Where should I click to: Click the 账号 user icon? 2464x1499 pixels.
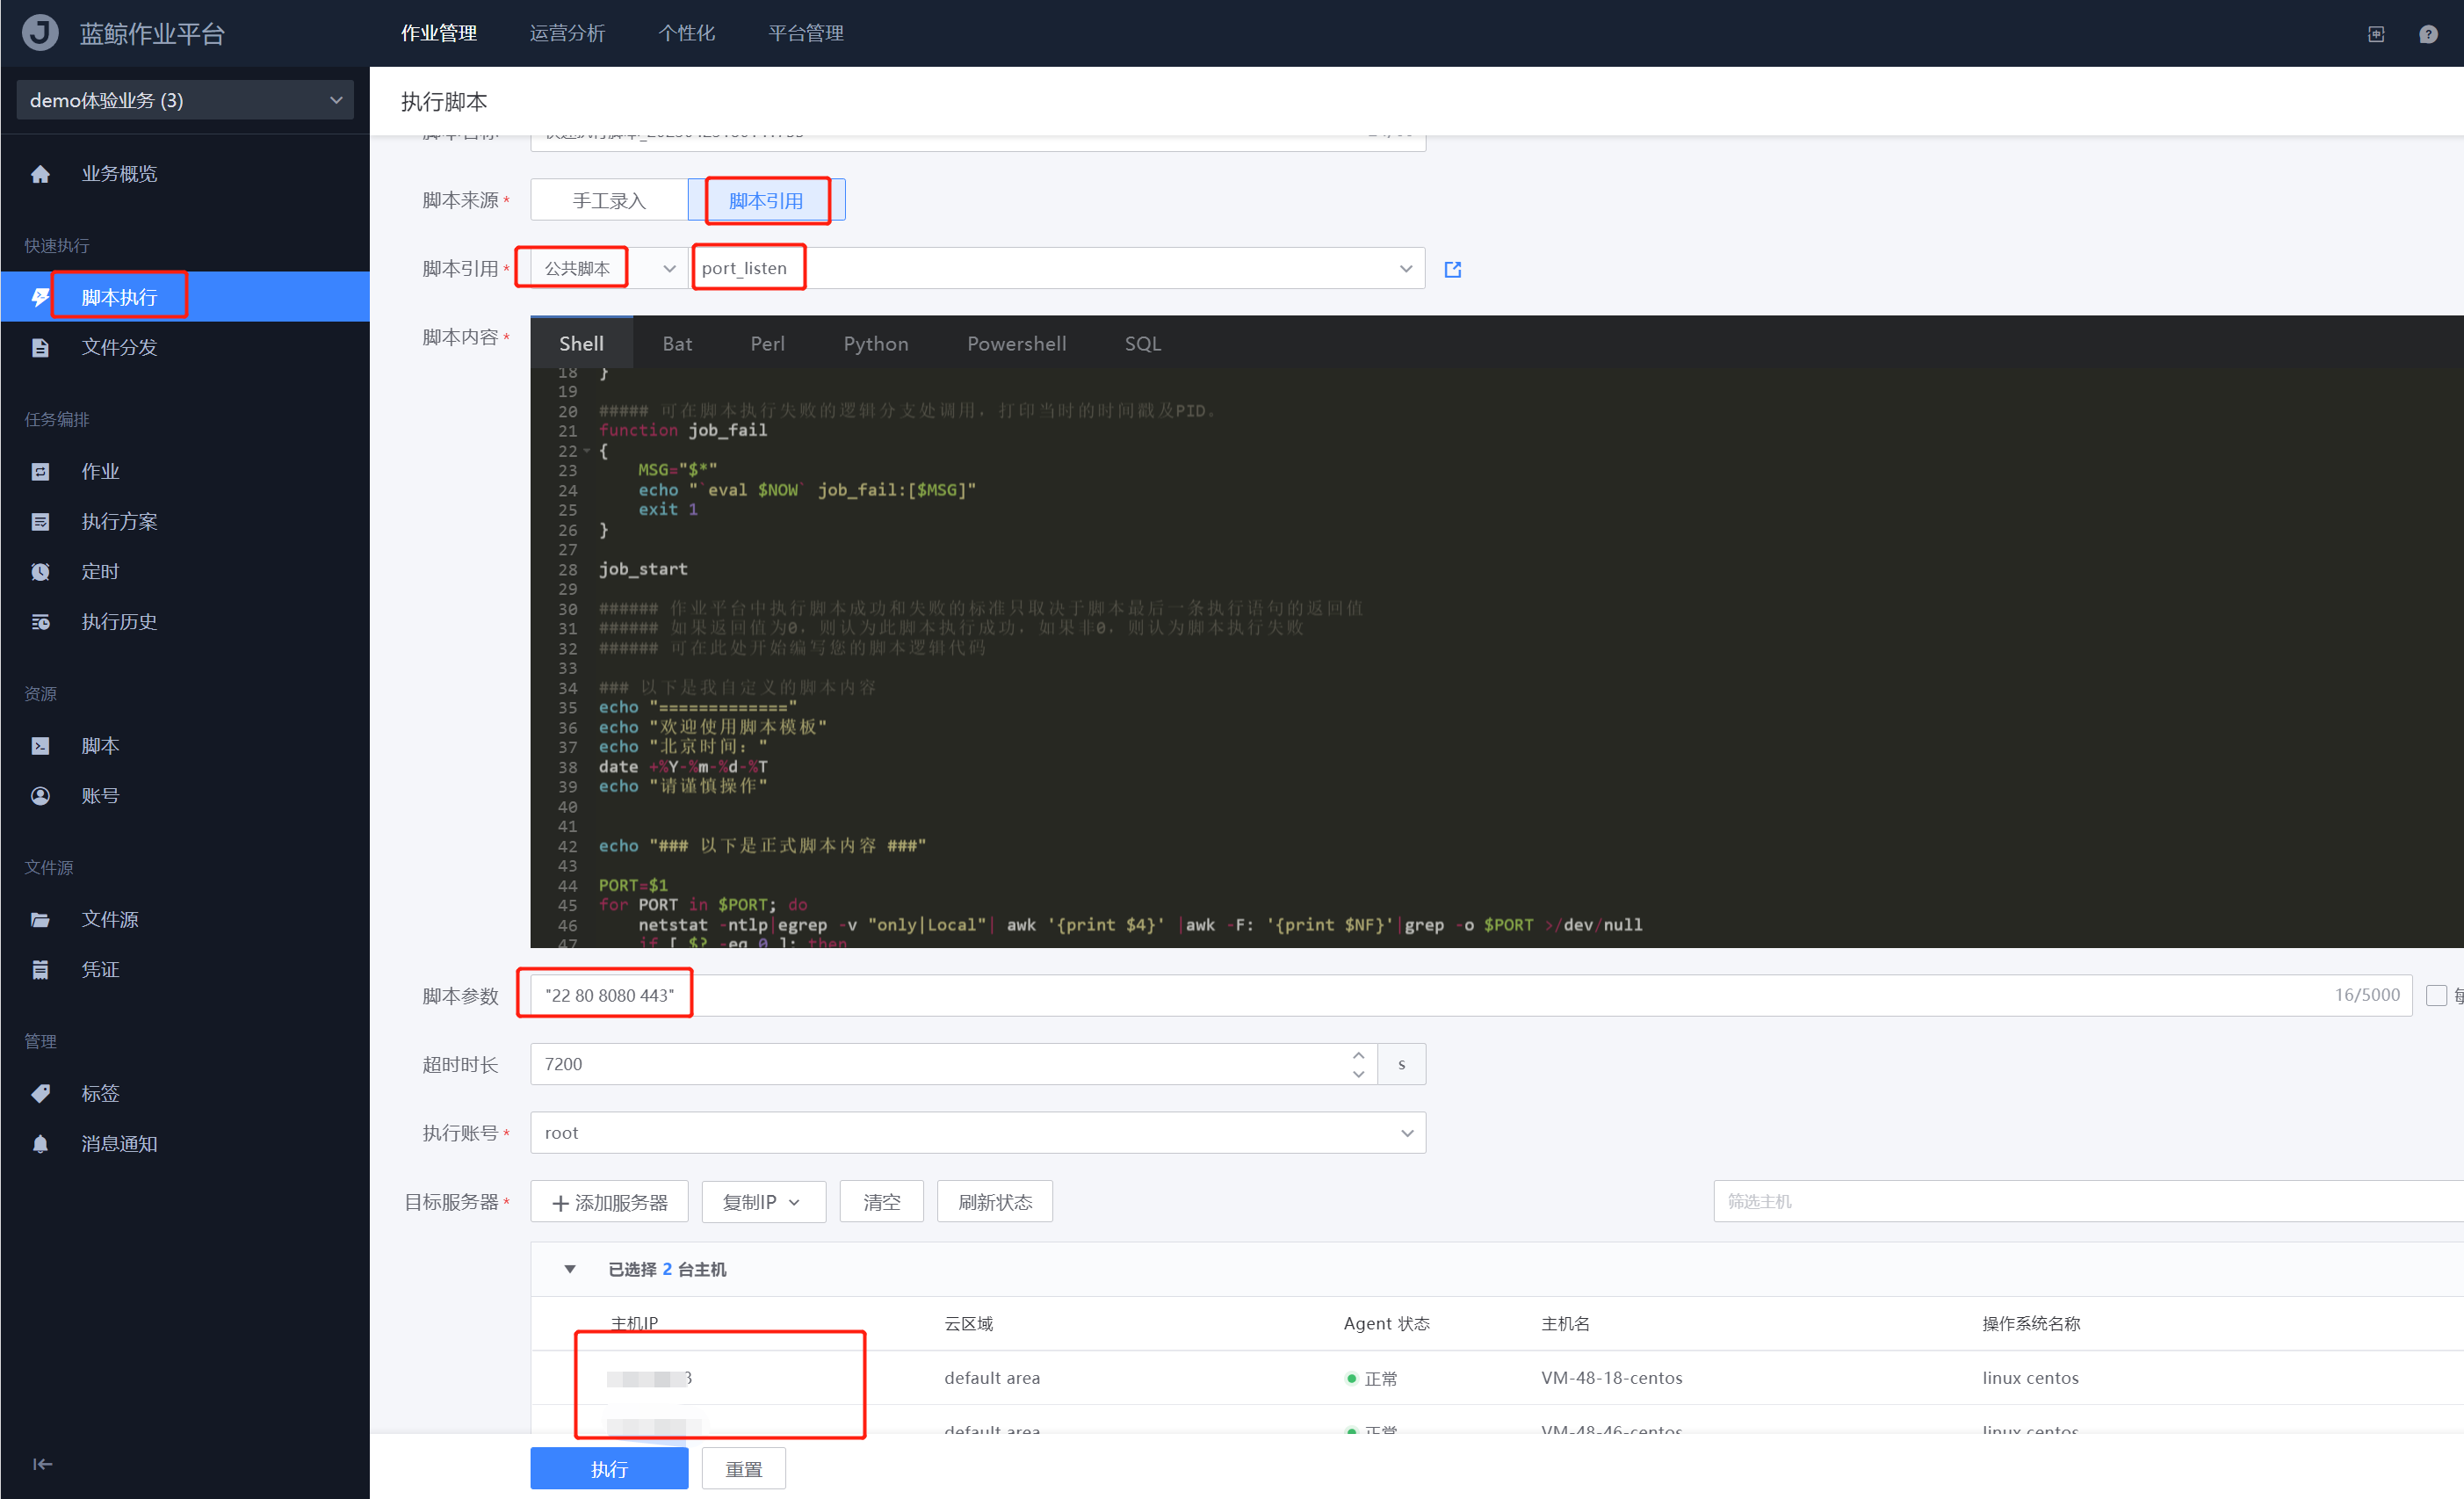[x=40, y=796]
